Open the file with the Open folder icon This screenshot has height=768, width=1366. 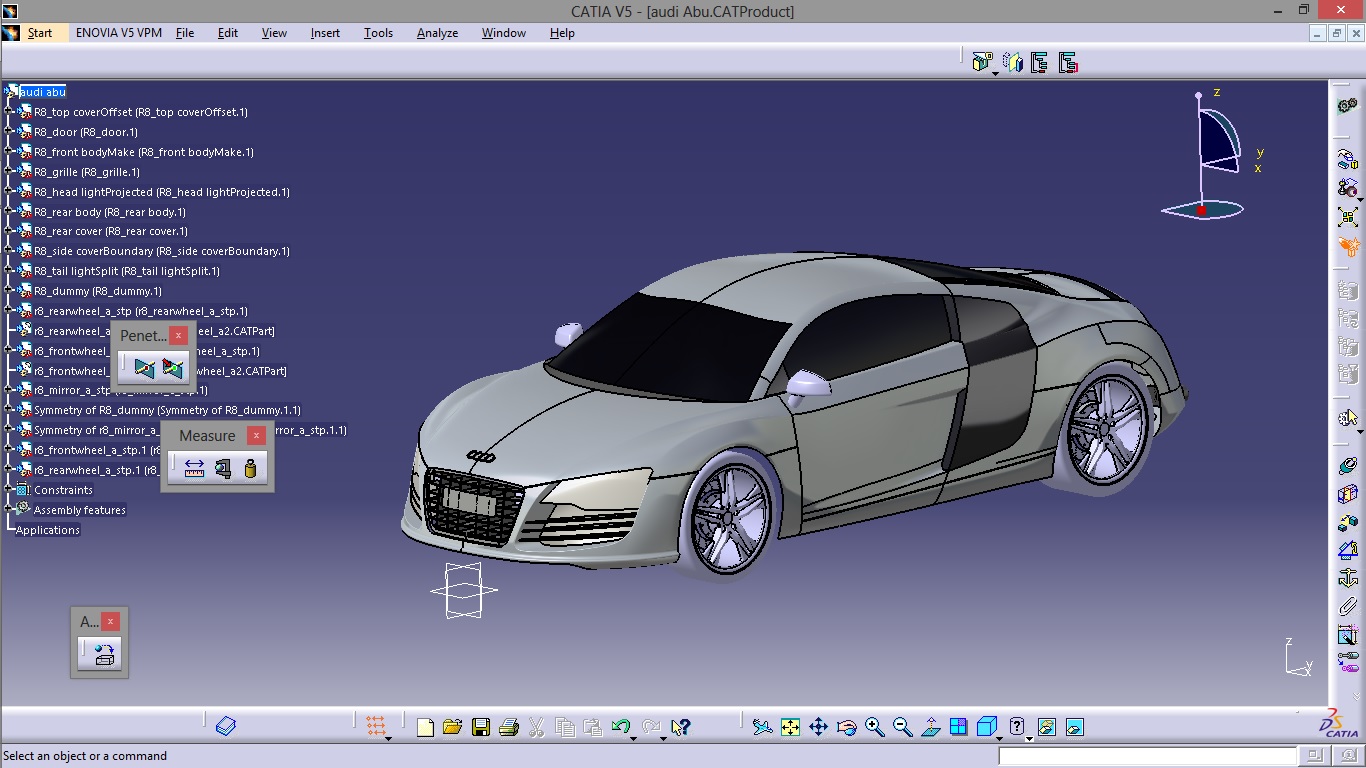[452, 727]
